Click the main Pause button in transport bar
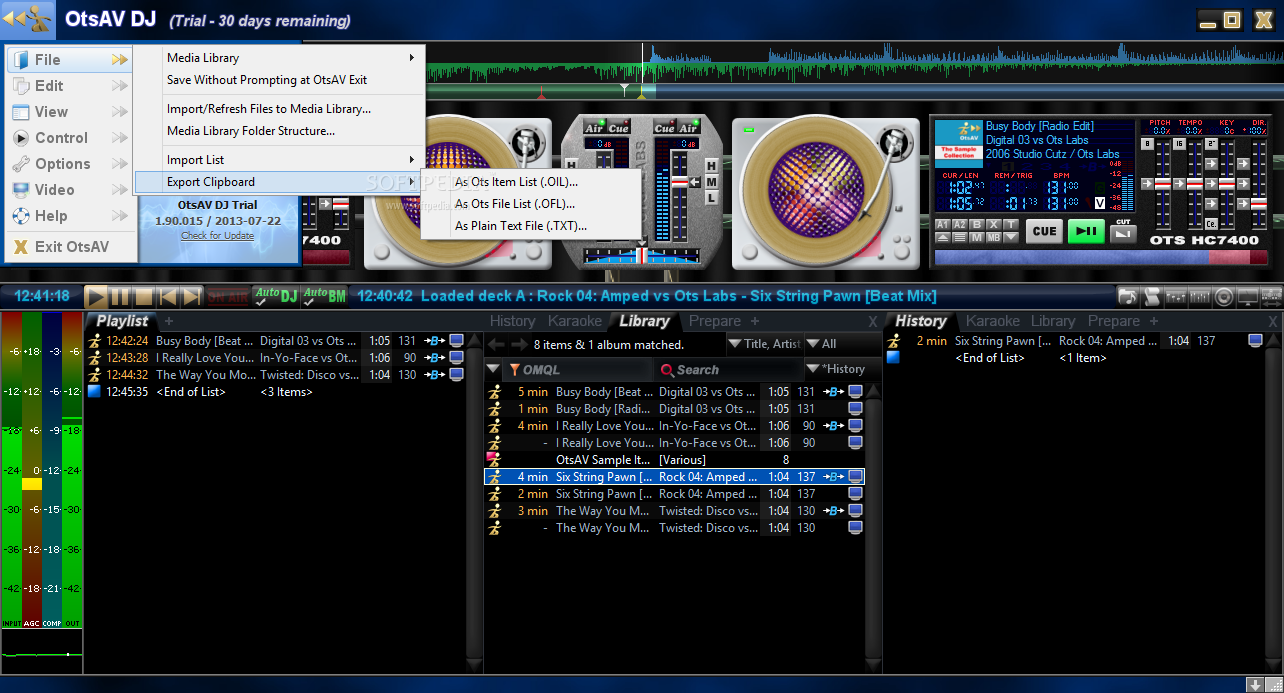Screen dimensions: 1284x693 [x=120, y=296]
